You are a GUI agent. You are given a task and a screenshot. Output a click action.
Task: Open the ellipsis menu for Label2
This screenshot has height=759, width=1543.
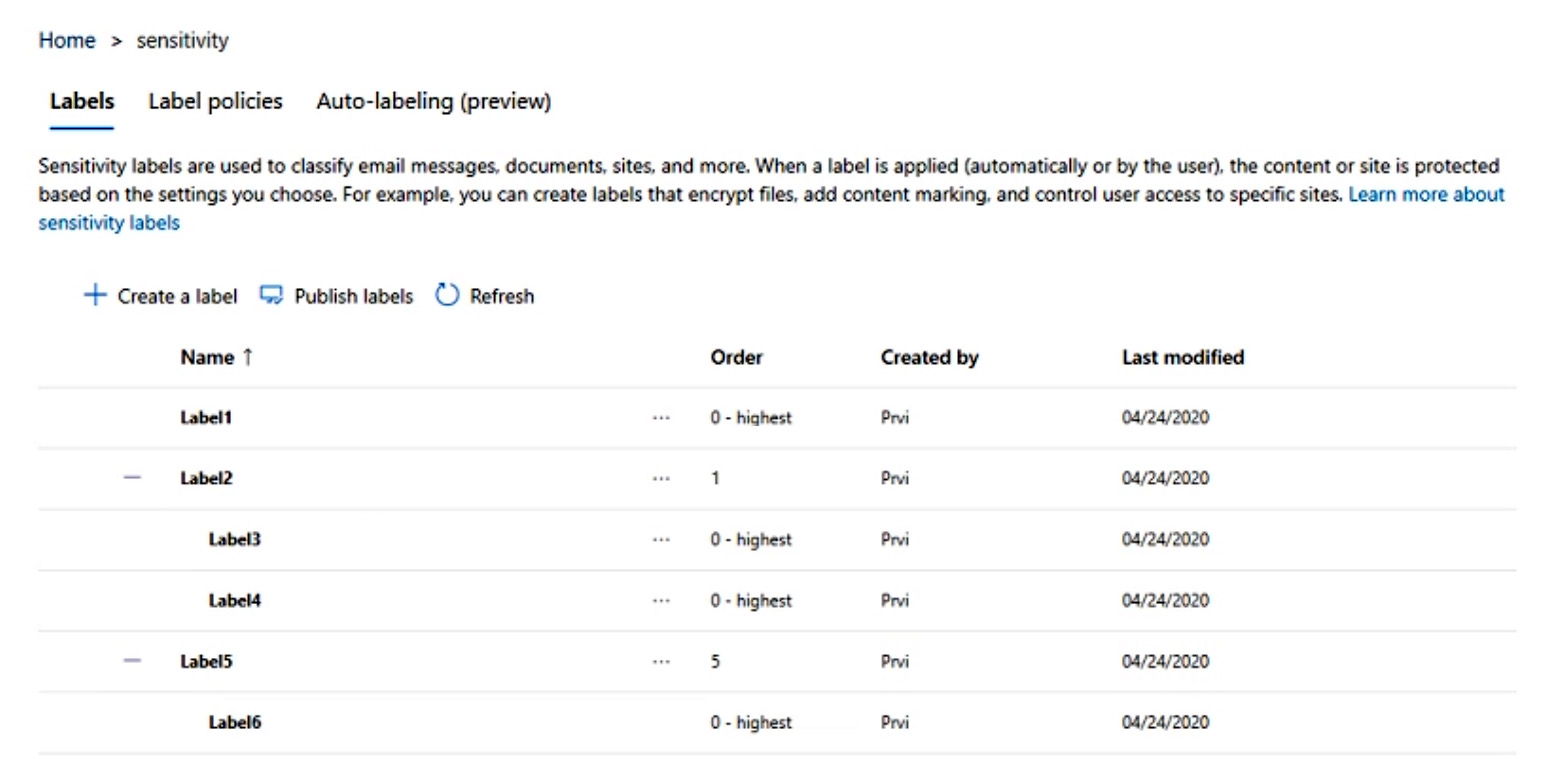click(660, 479)
